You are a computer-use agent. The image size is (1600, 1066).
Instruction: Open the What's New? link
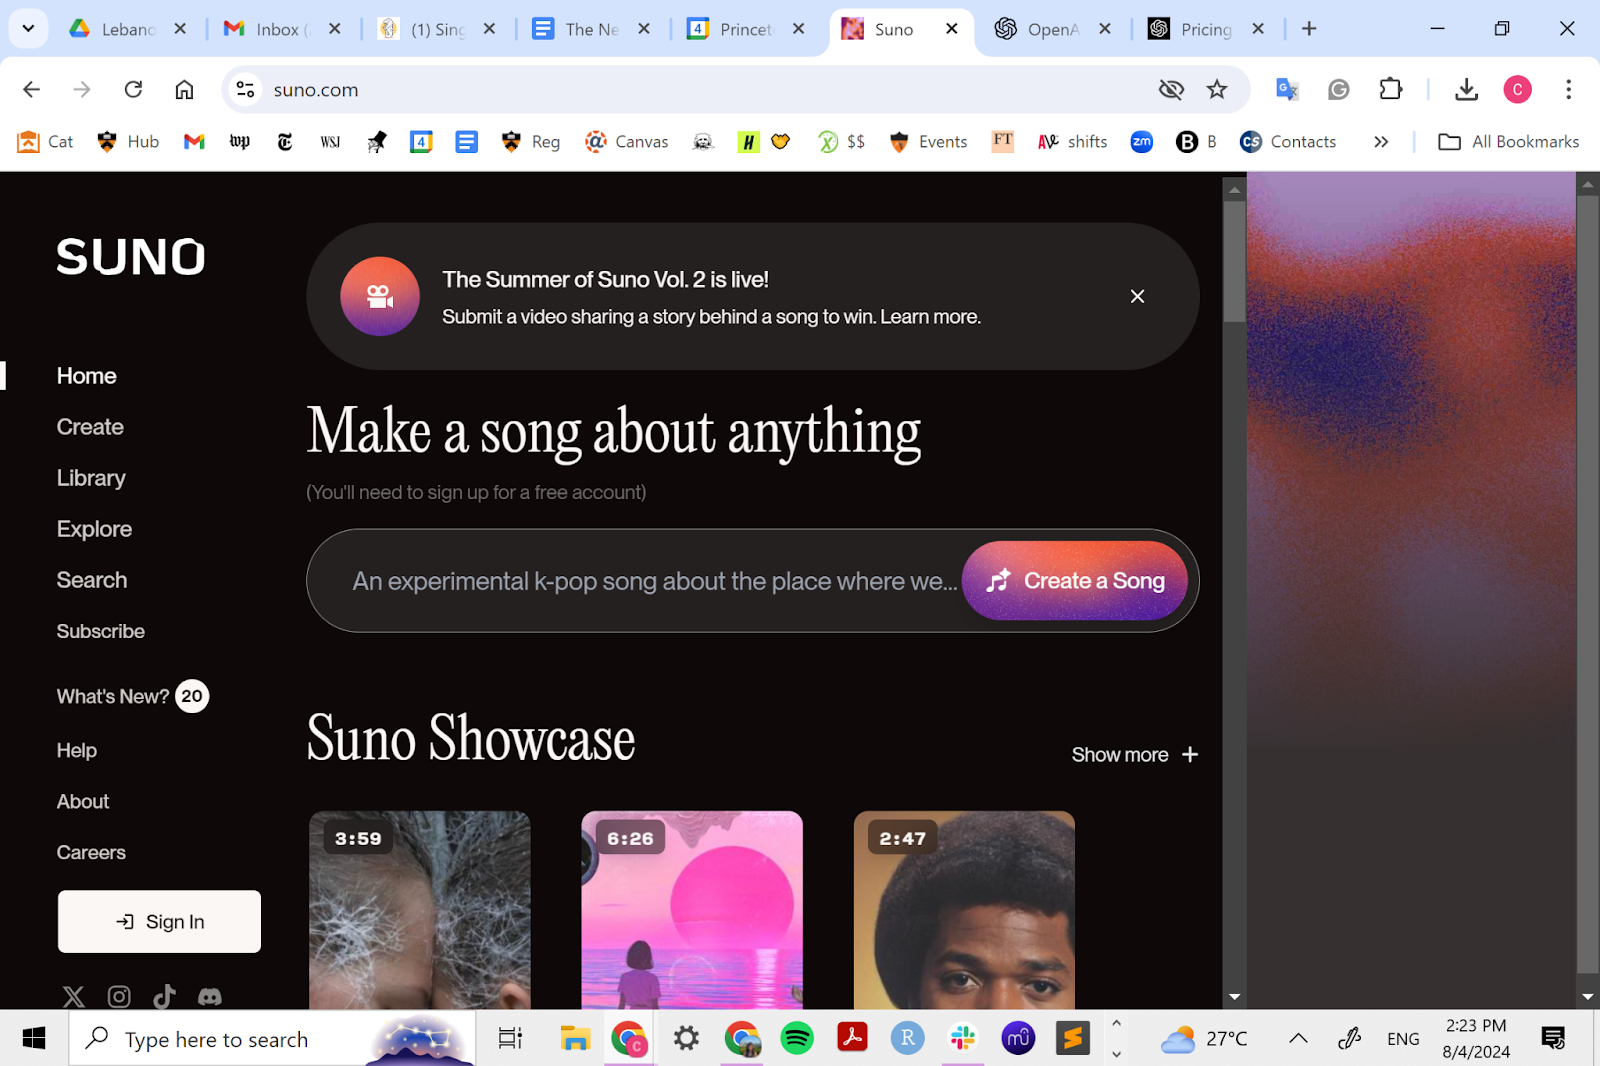coord(133,696)
